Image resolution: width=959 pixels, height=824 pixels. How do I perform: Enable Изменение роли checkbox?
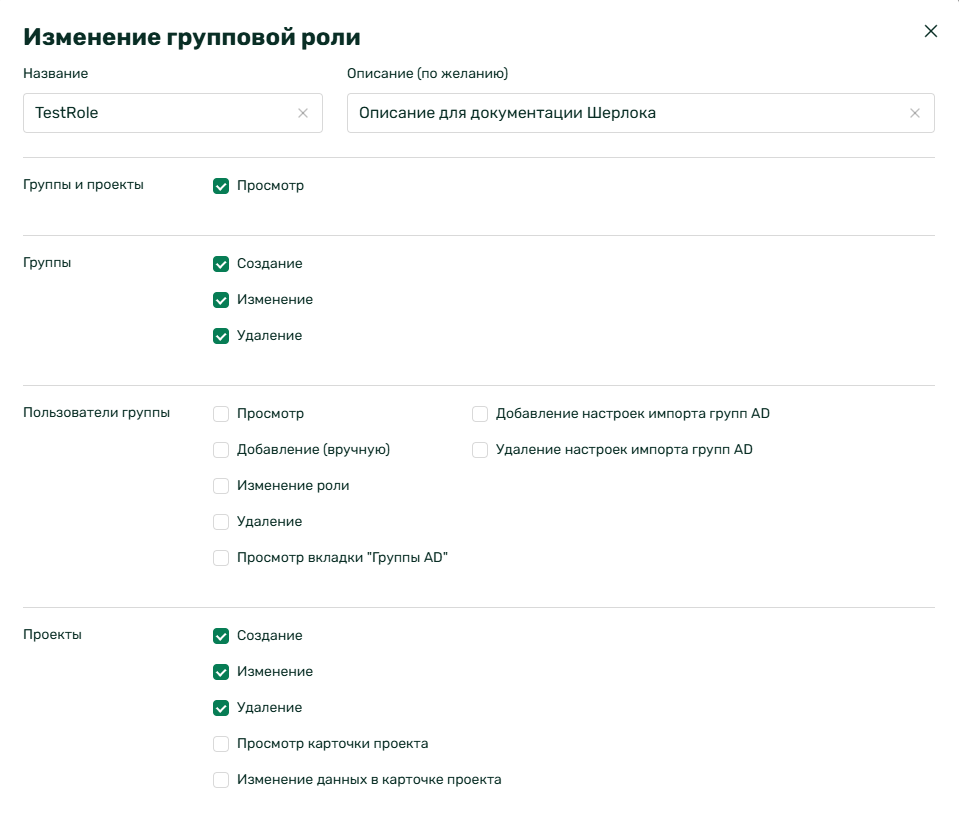pos(221,486)
